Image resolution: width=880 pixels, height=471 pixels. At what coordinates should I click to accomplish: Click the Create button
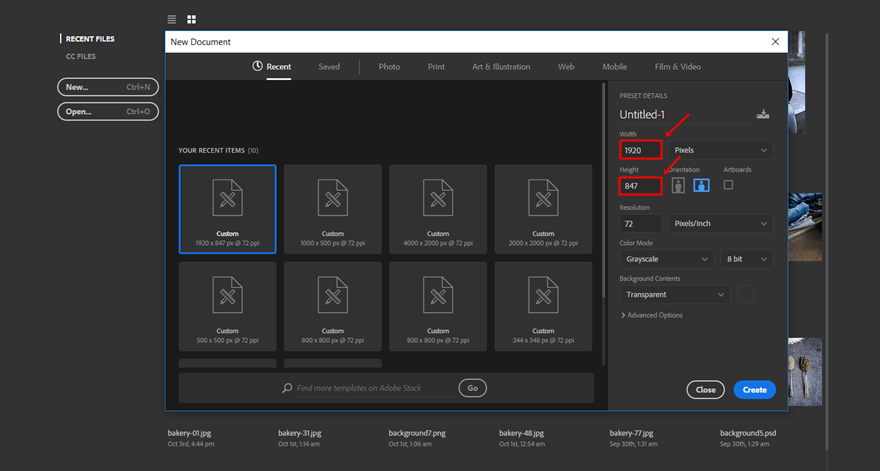(x=755, y=390)
